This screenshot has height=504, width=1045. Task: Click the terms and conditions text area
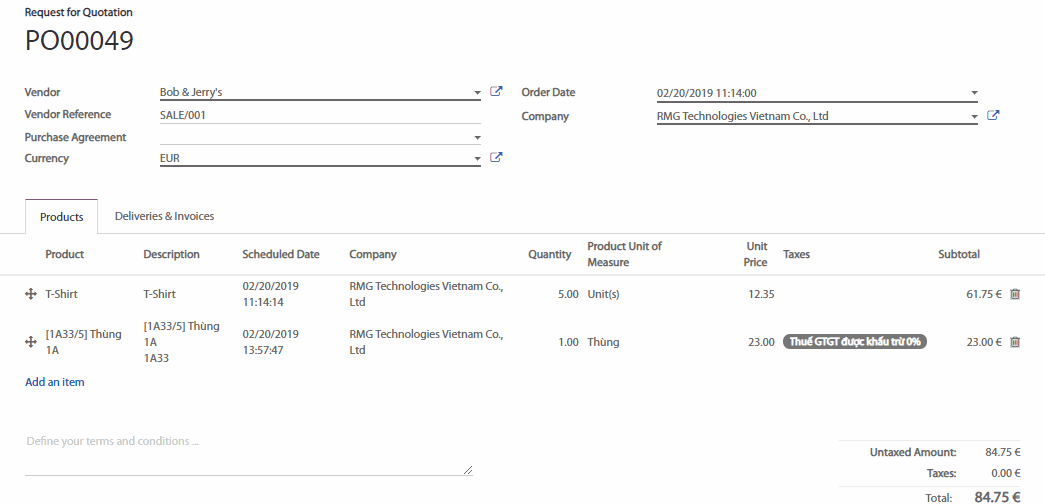click(x=248, y=455)
